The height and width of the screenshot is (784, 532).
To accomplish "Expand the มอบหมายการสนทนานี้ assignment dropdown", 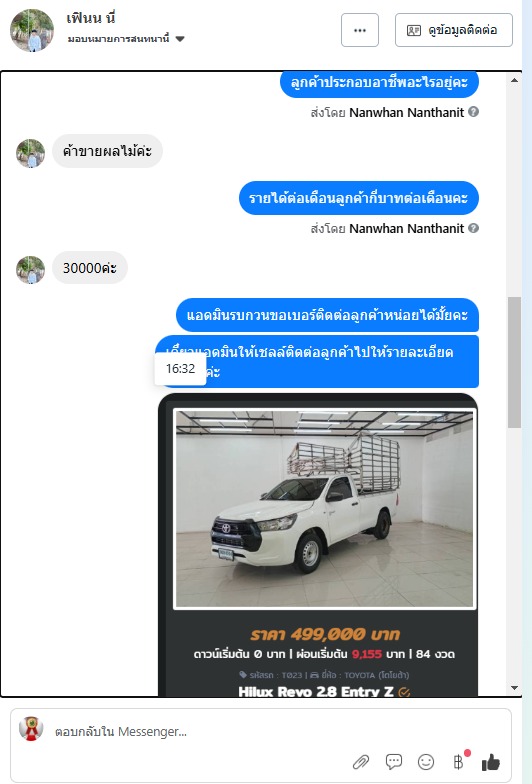I will [x=180, y=39].
